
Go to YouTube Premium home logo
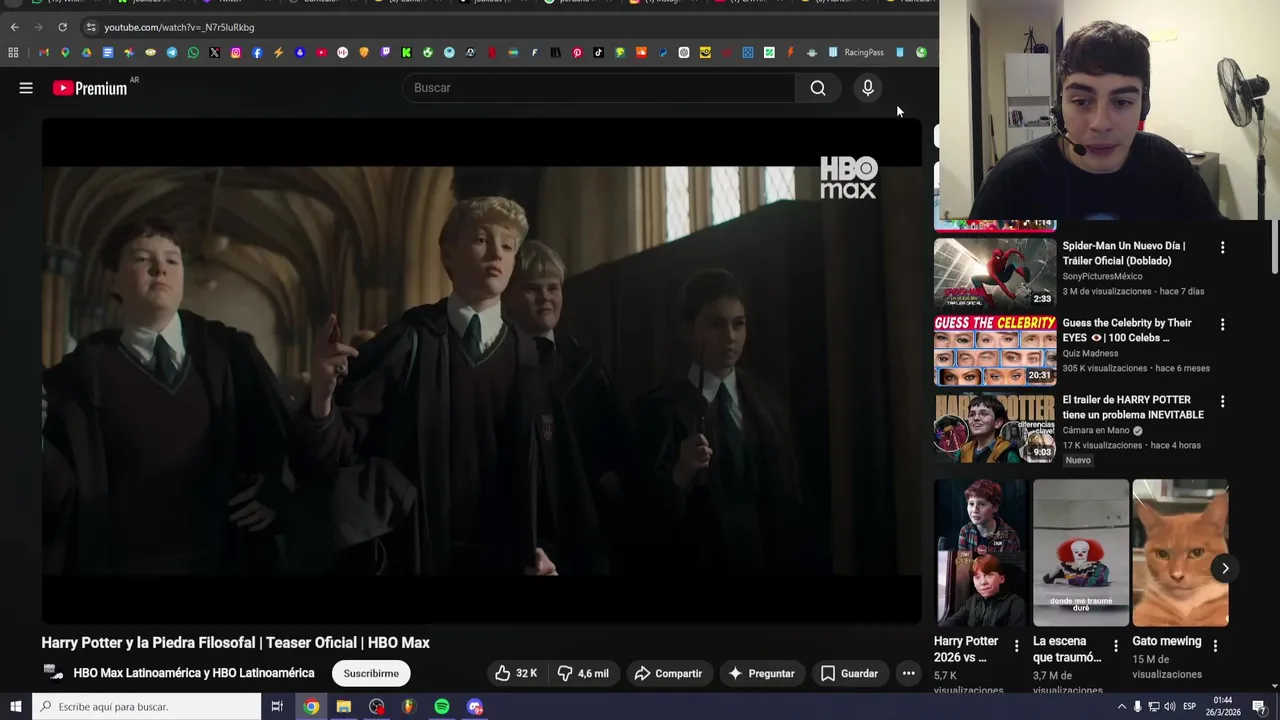pyautogui.click(x=91, y=88)
